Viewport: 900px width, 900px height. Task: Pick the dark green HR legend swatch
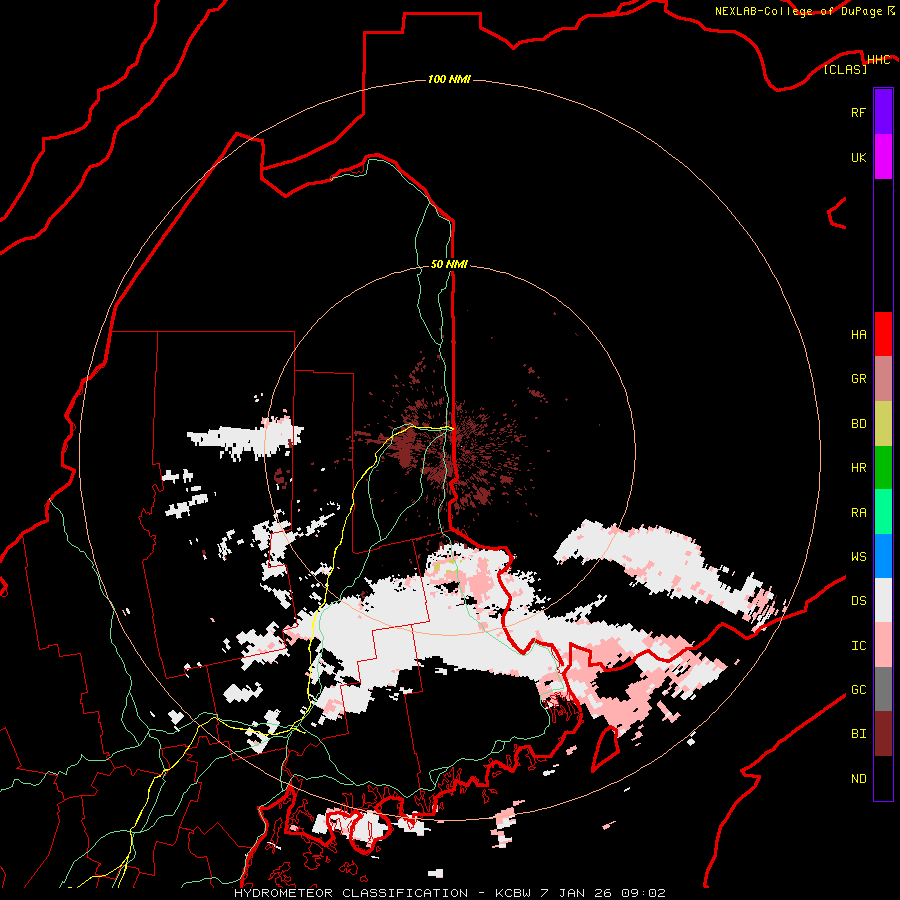coord(883,468)
